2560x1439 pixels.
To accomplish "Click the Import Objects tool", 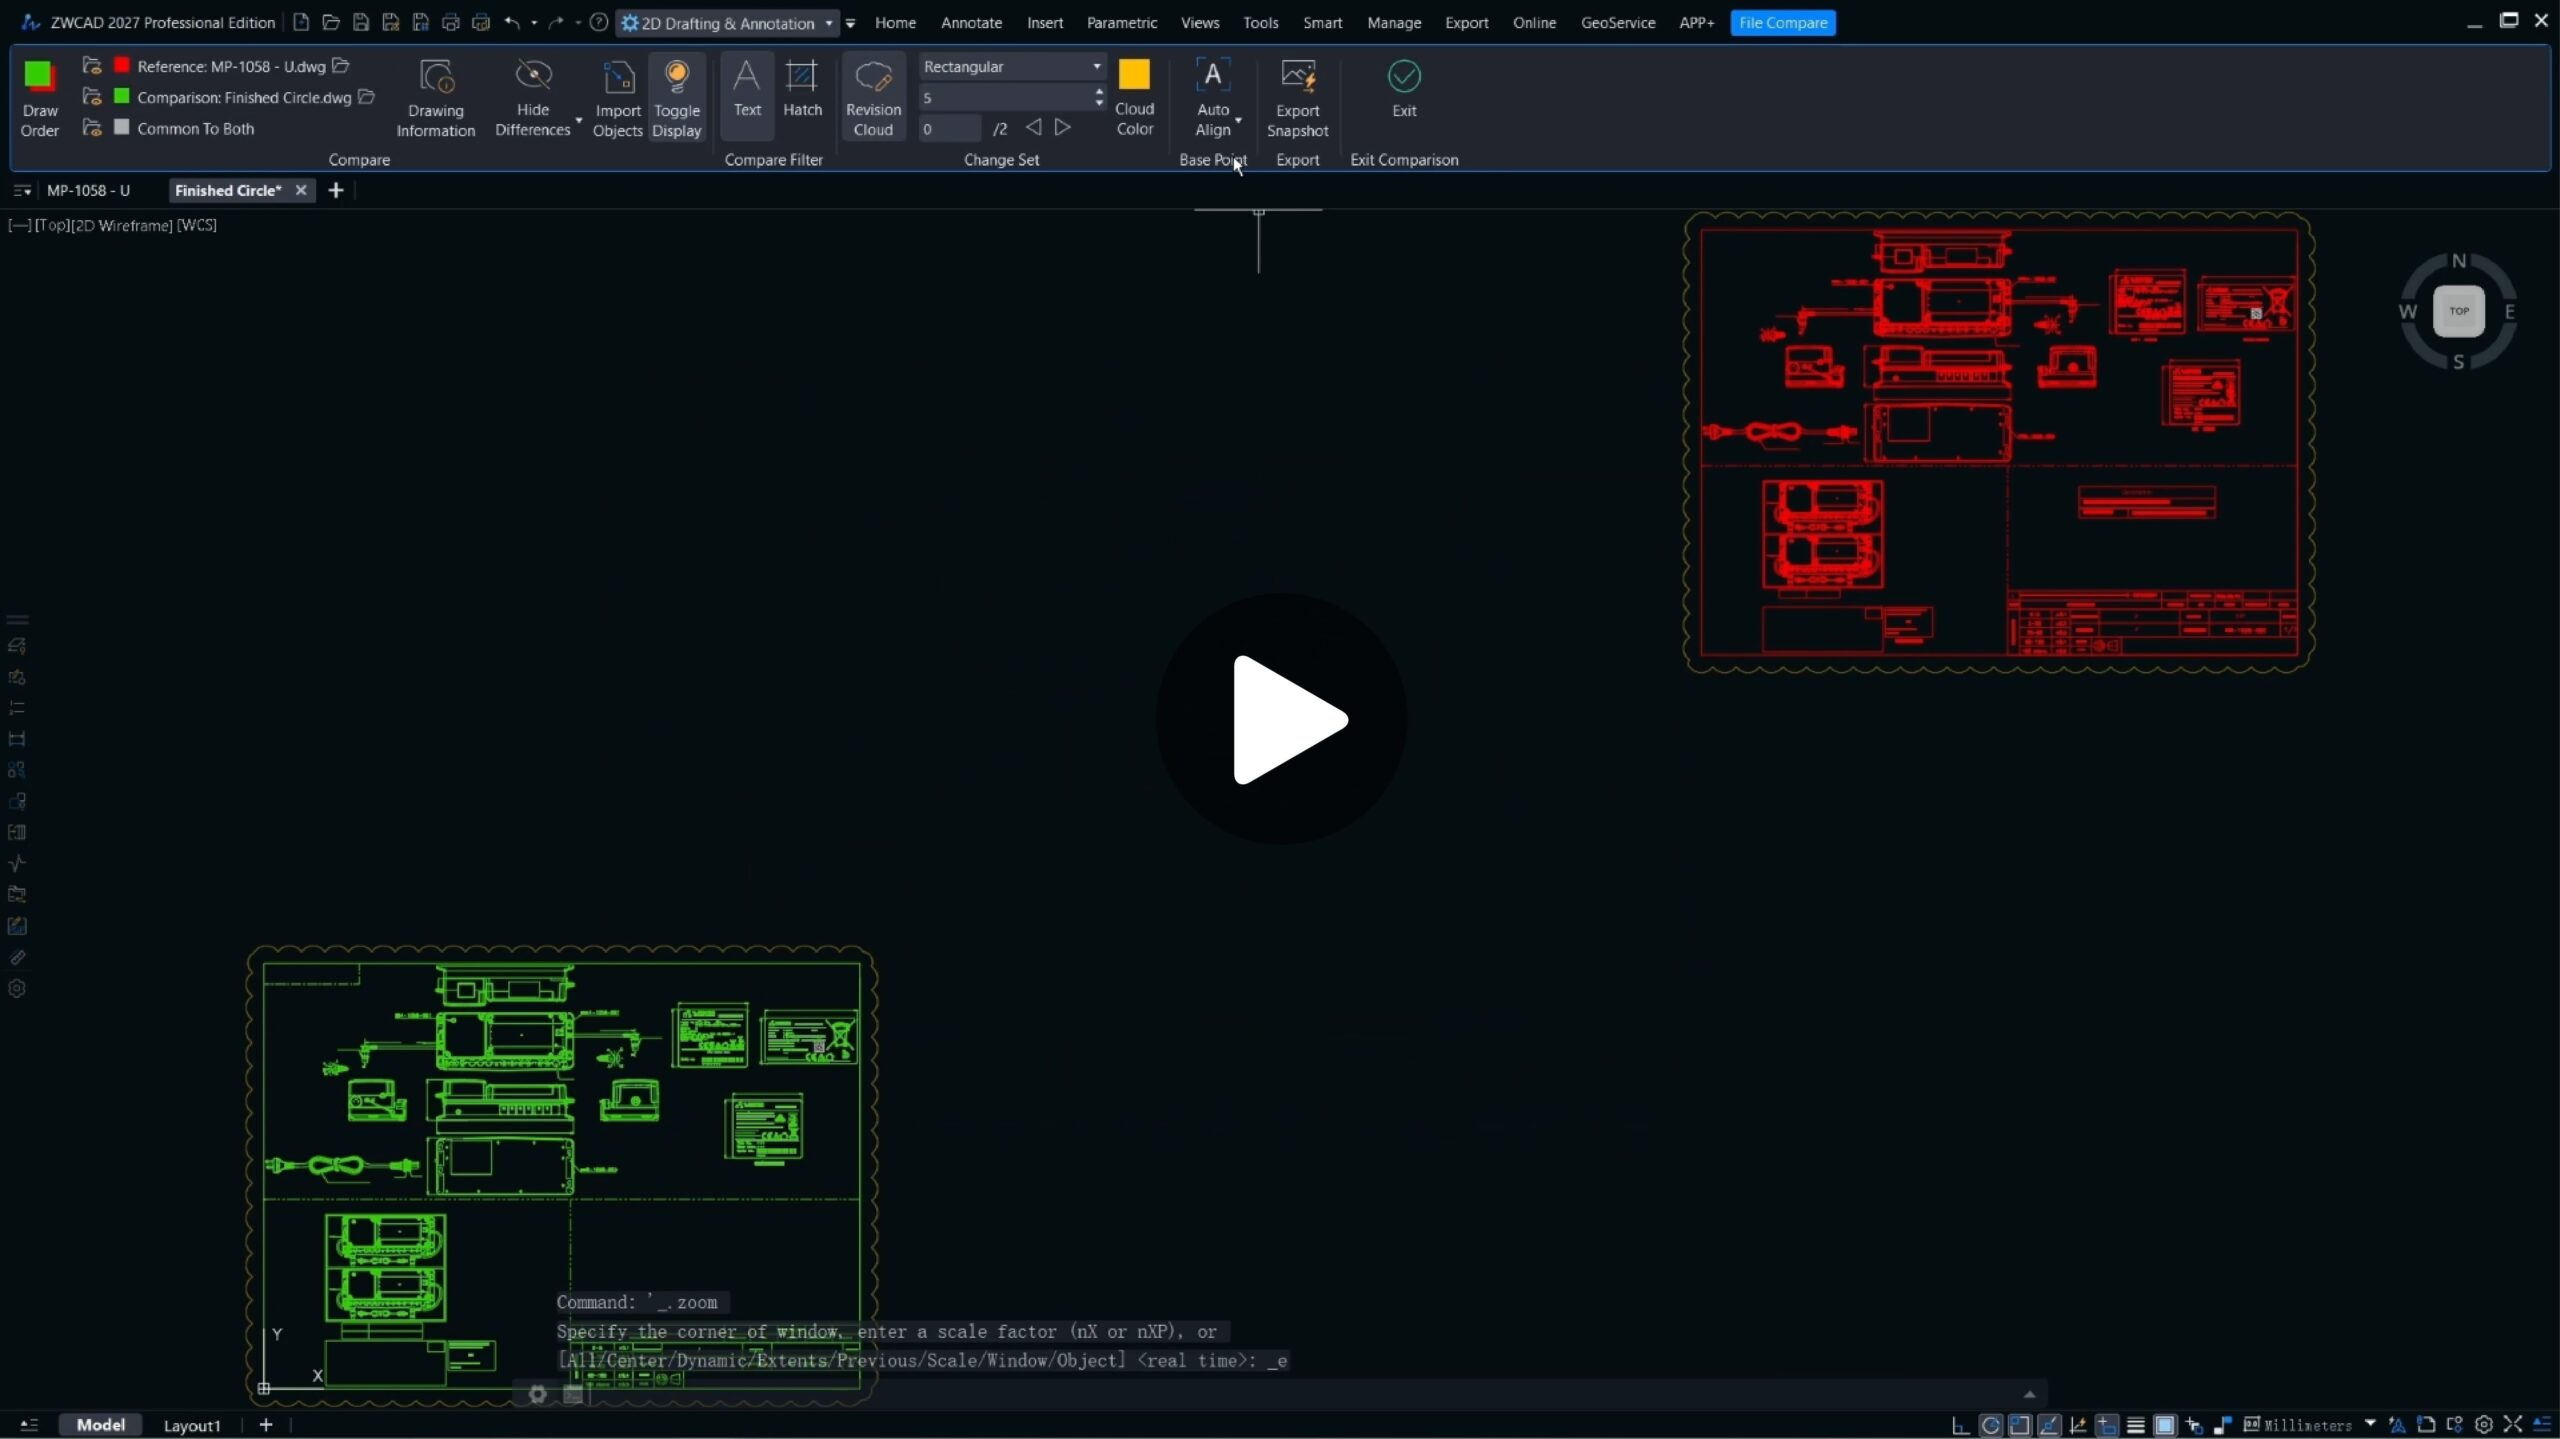I will coord(617,78).
